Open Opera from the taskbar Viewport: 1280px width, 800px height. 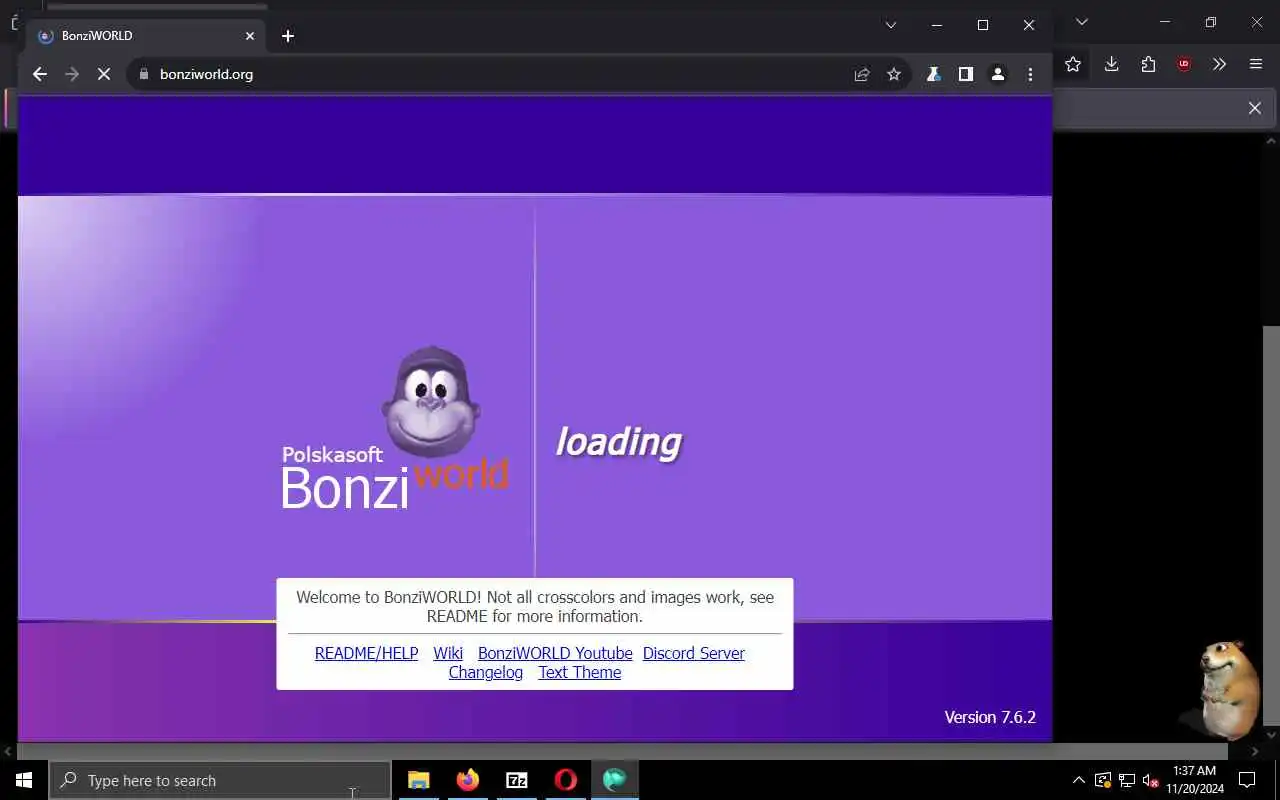[x=566, y=780]
